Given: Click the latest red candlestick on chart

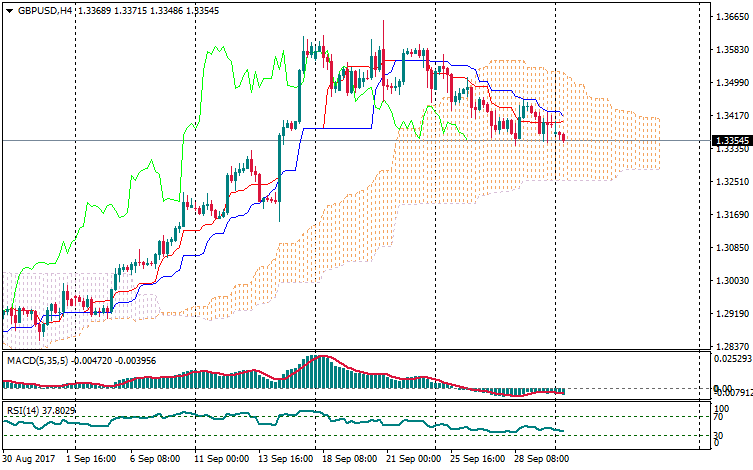Looking at the screenshot, I should coord(563,137).
